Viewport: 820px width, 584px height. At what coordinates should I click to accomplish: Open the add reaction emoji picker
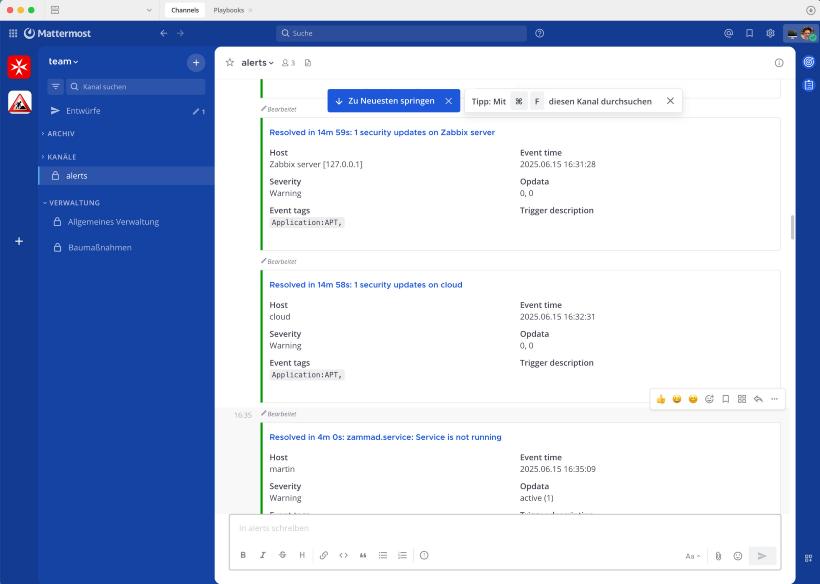tap(709, 399)
